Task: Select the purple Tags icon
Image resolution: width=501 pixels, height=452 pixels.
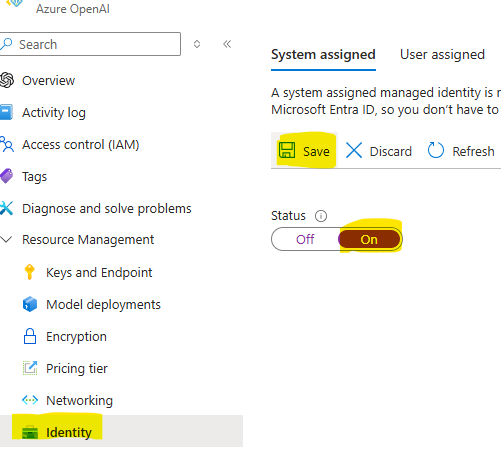Action: (6, 176)
